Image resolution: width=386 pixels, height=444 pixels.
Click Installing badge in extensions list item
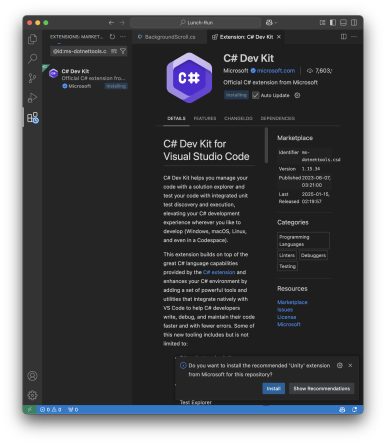(x=116, y=86)
